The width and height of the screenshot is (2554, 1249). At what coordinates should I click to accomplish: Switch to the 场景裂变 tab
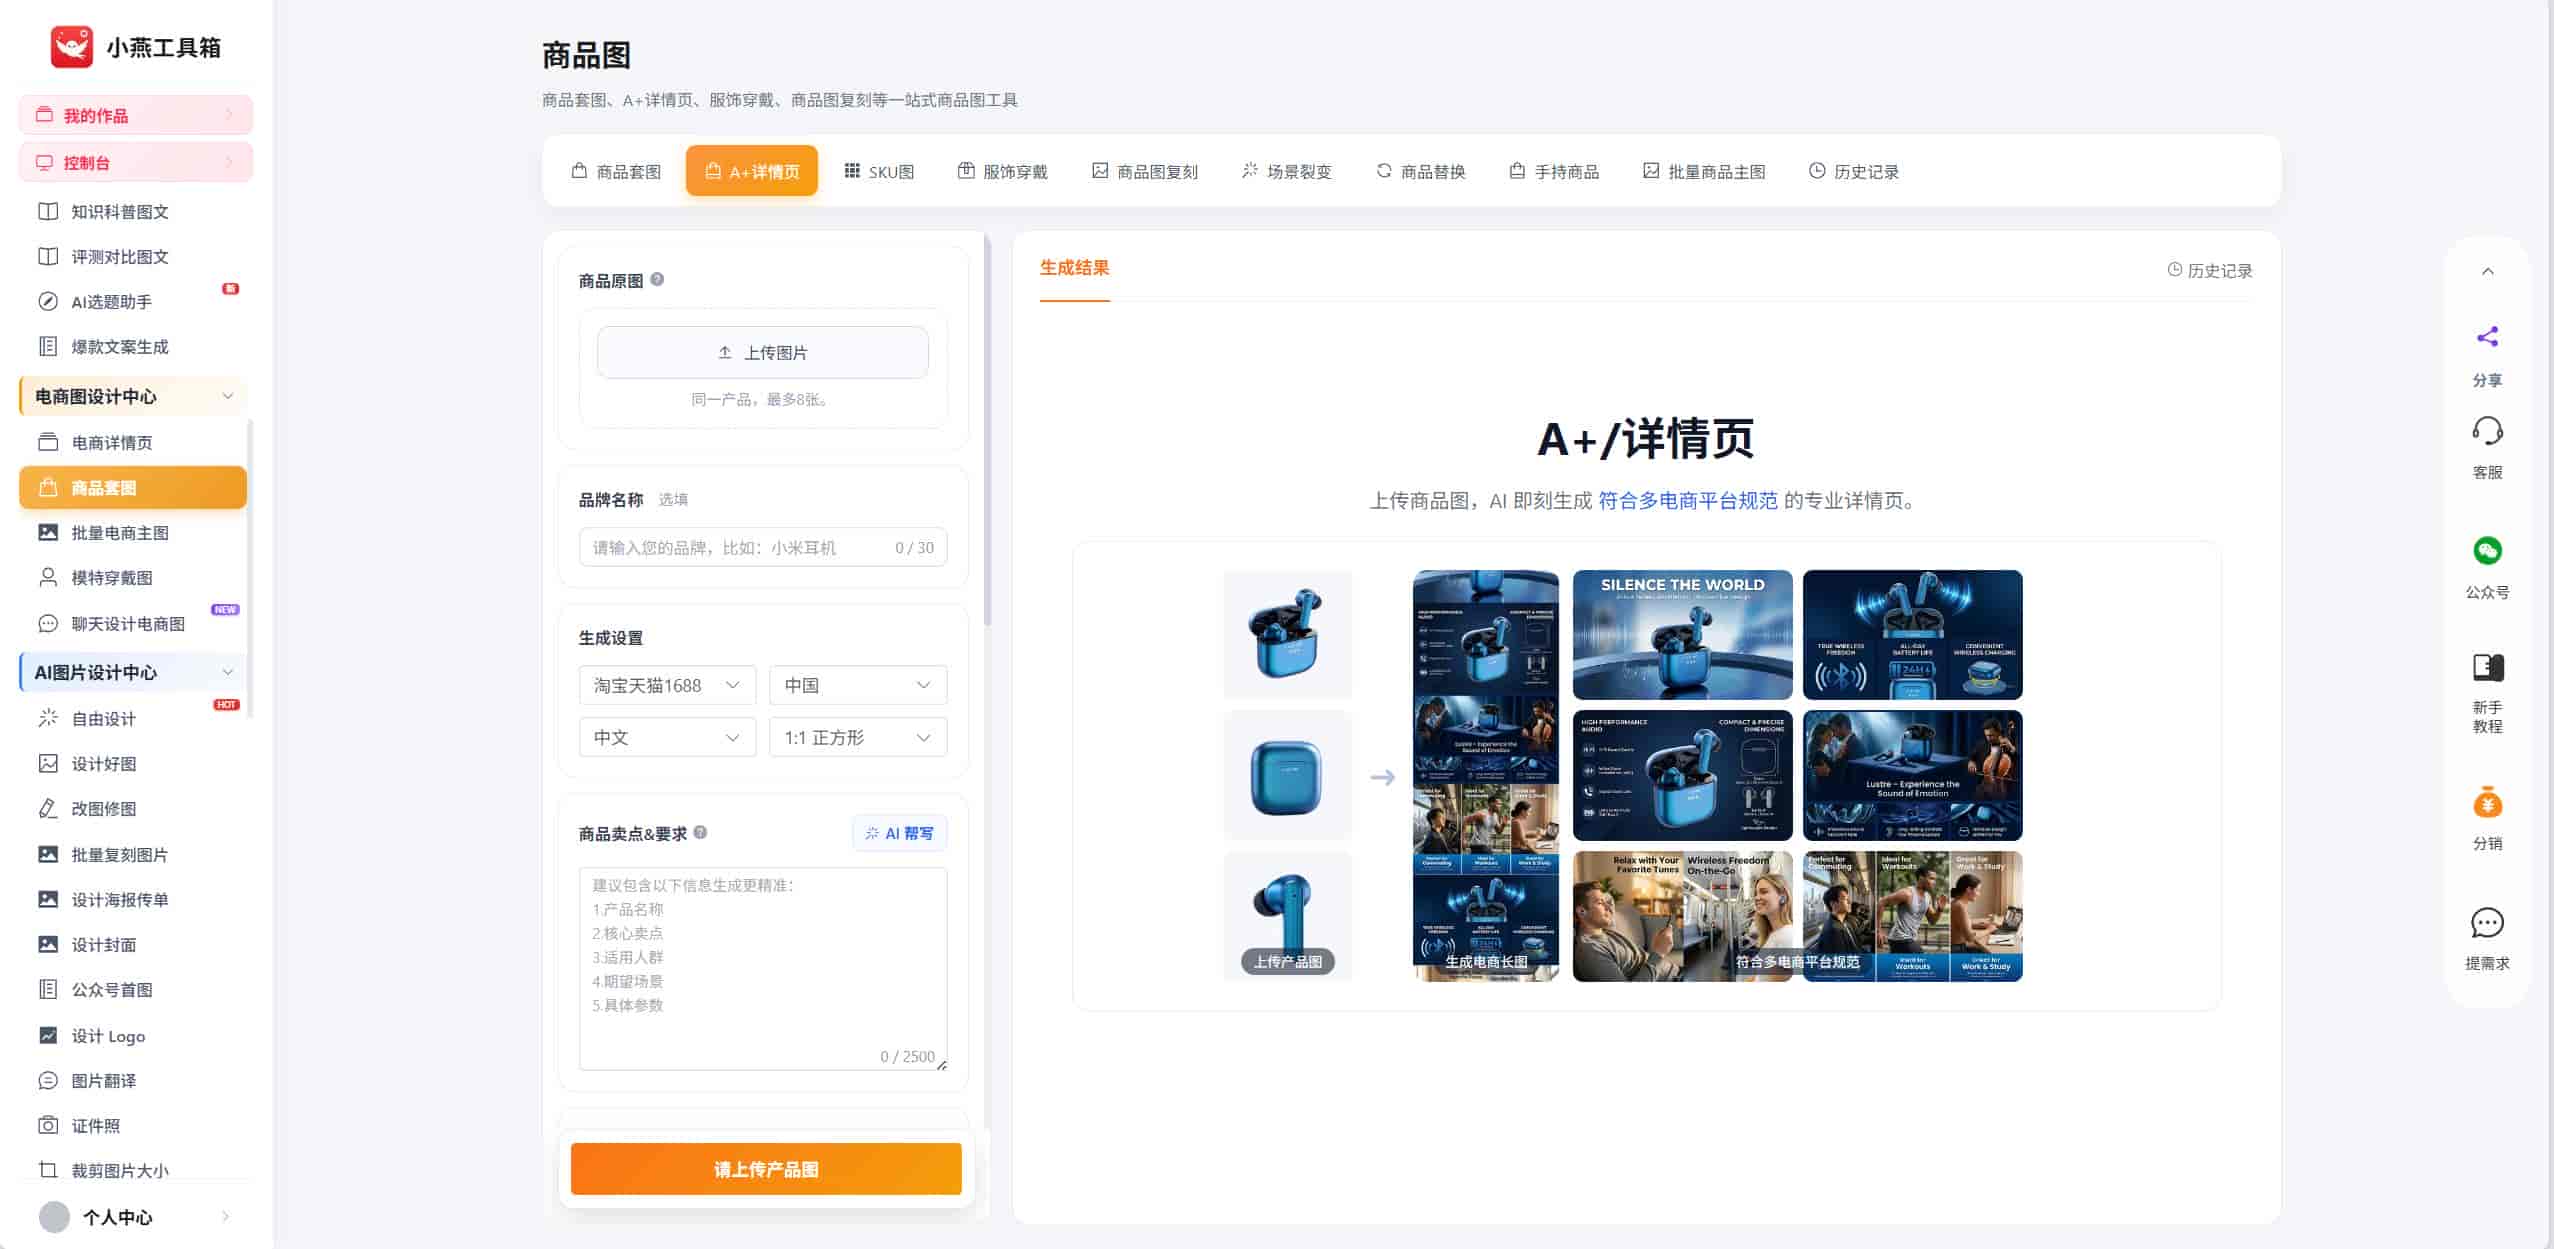click(1286, 171)
